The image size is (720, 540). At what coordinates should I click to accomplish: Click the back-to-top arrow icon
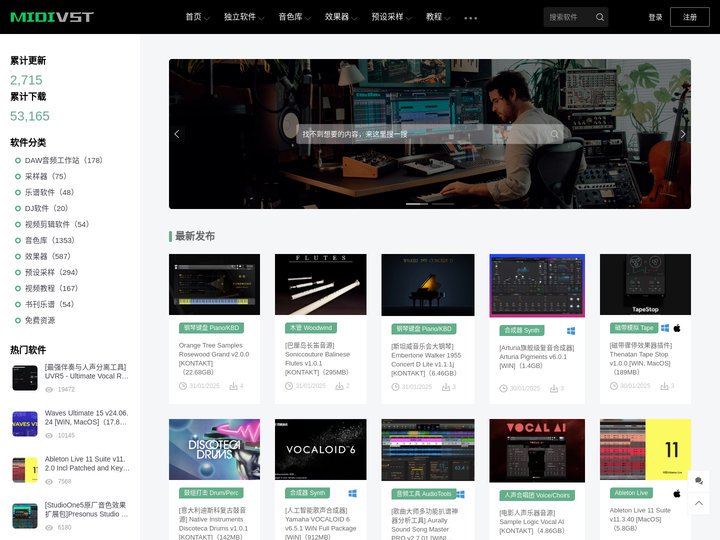pyautogui.click(x=699, y=503)
